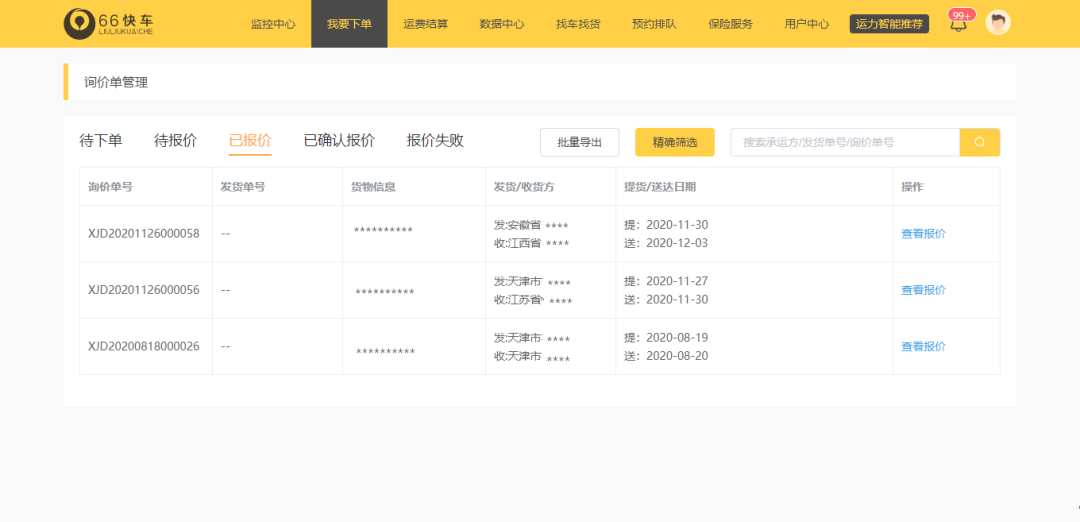Viewport: 1080px width, 522px height.
Task: View quote for XJD20200818000026
Action: point(924,346)
